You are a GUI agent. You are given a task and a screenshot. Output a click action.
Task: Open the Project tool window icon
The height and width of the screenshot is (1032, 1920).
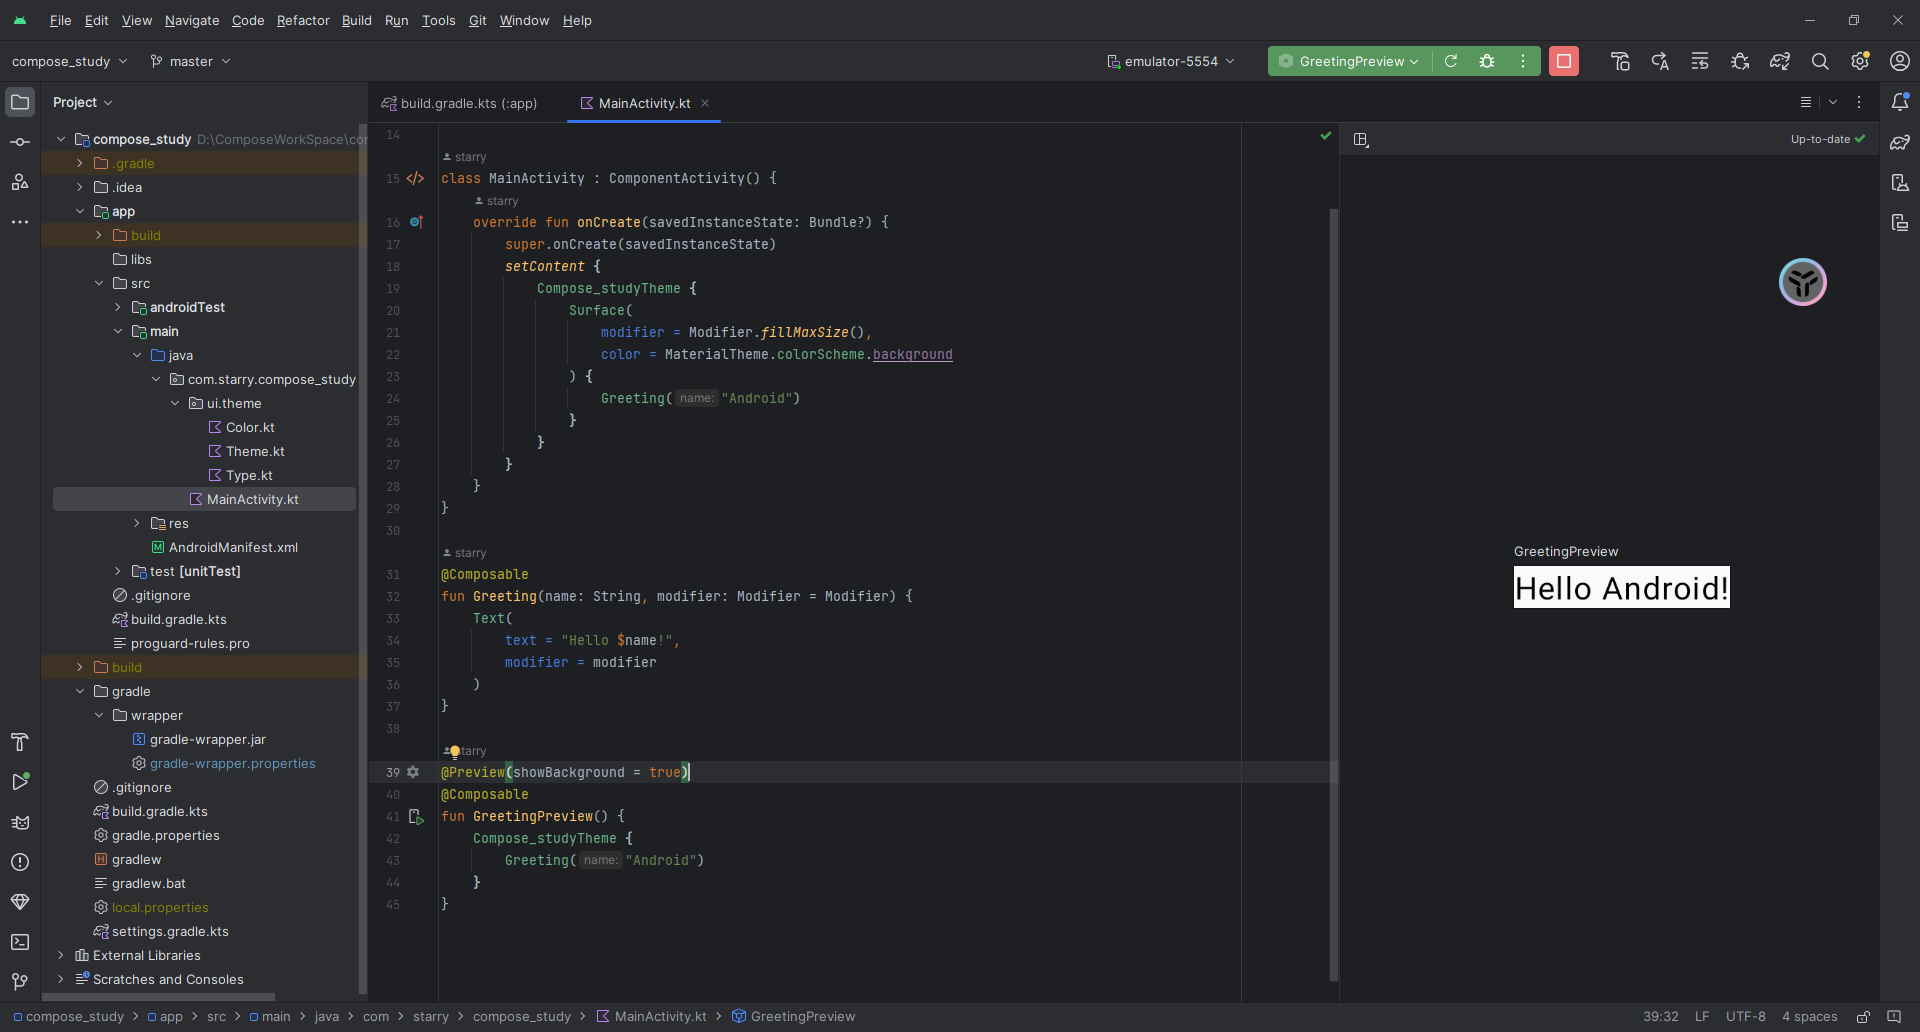coord(20,102)
